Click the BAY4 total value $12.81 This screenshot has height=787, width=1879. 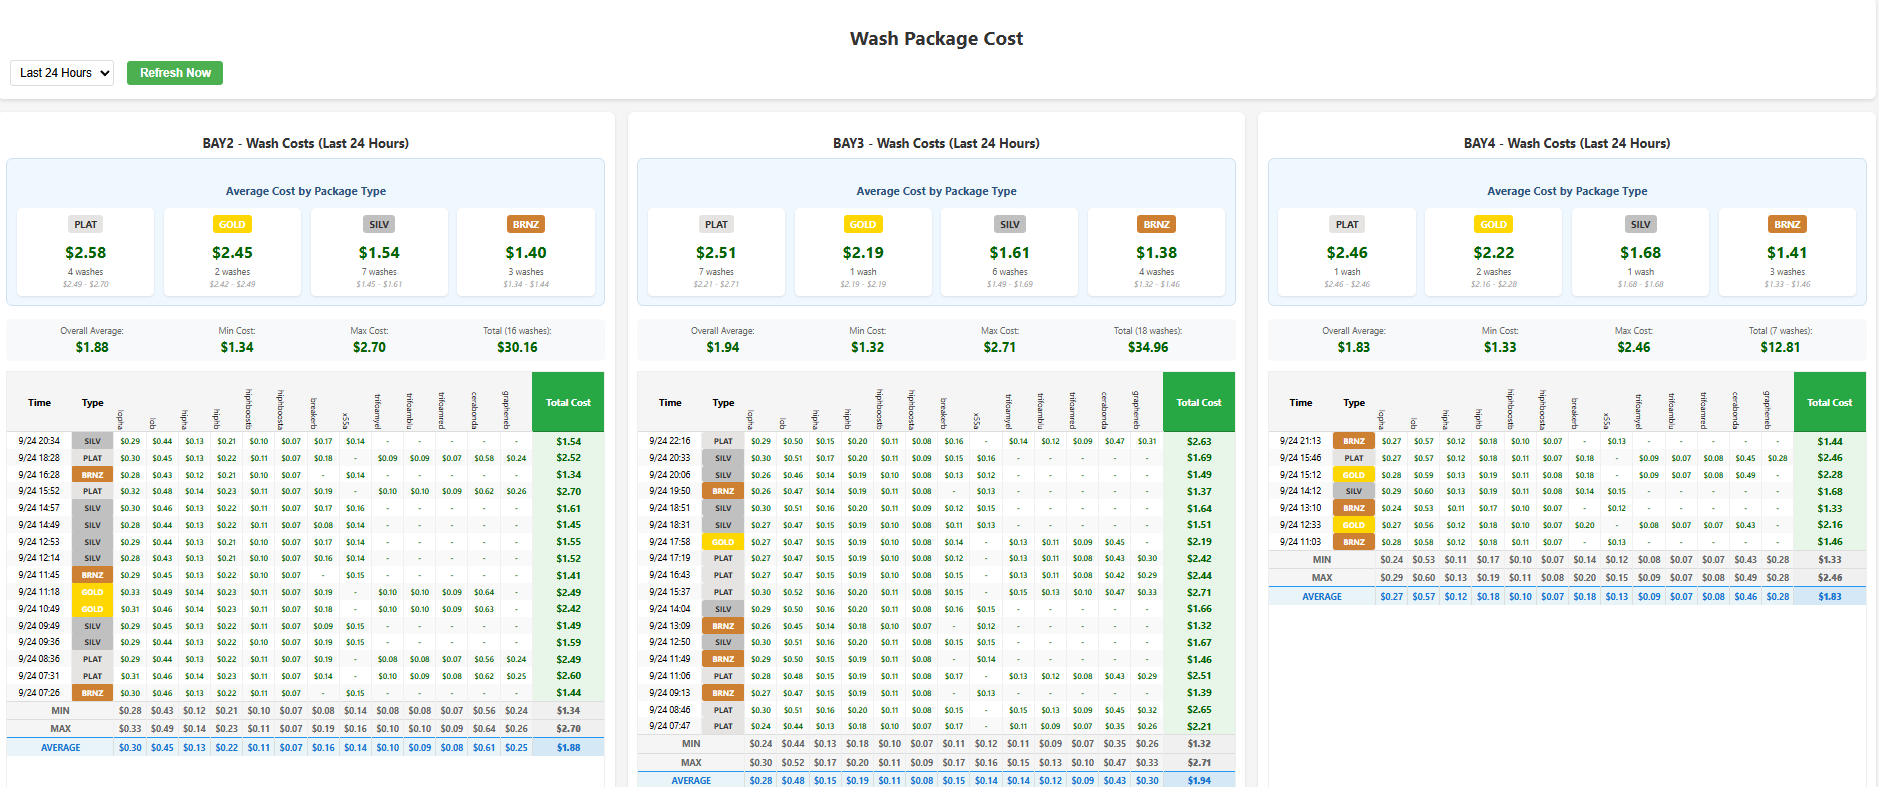[x=1780, y=347]
